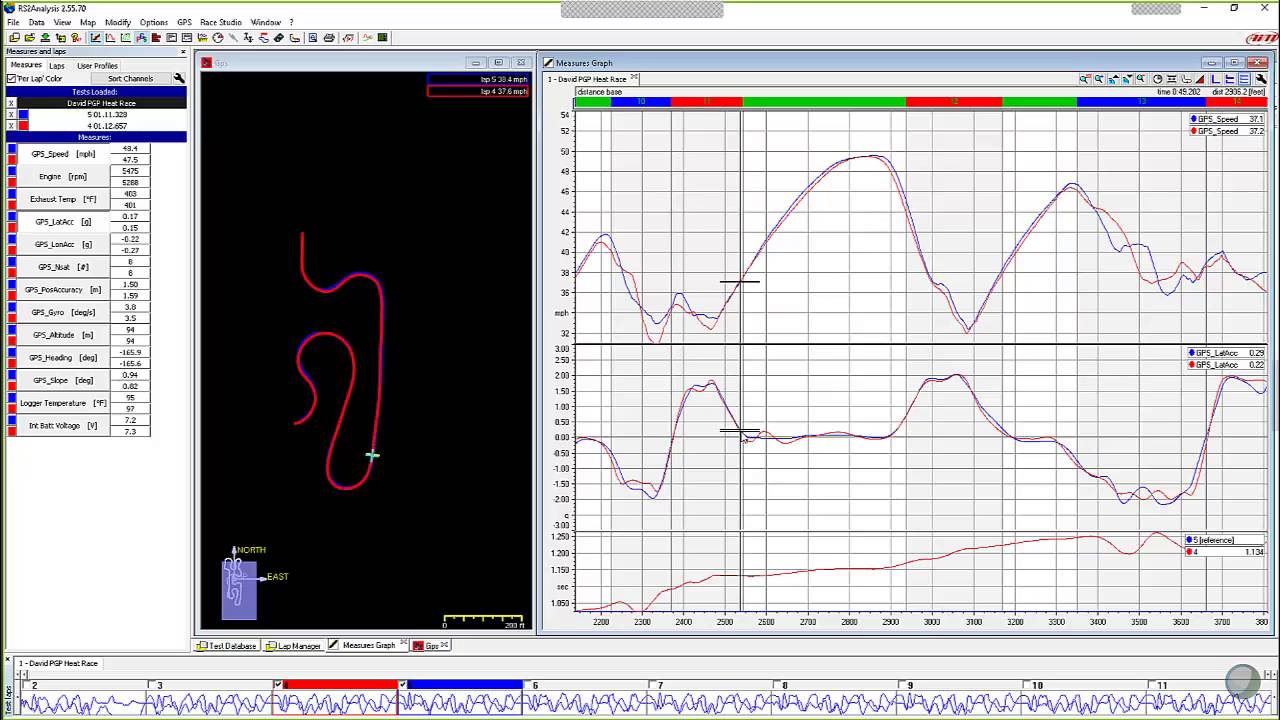The width and height of the screenshot is (1280, 720).
Task: Select the GPS_LatAcc [g] channel
Action: point(63,222)
